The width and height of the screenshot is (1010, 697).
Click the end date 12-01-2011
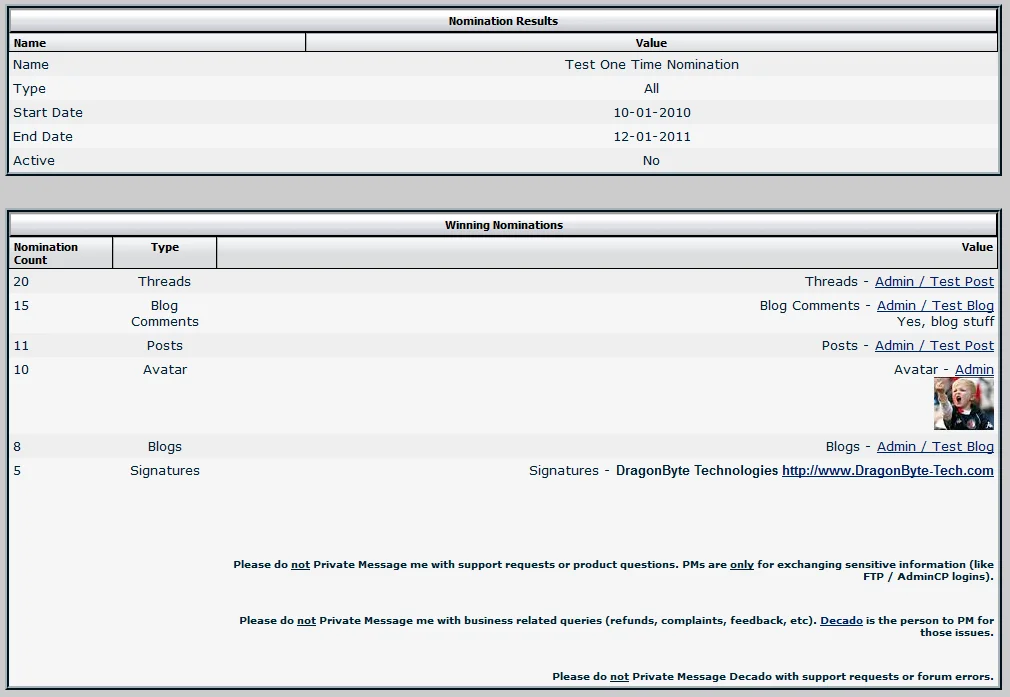tap(651, 137)
